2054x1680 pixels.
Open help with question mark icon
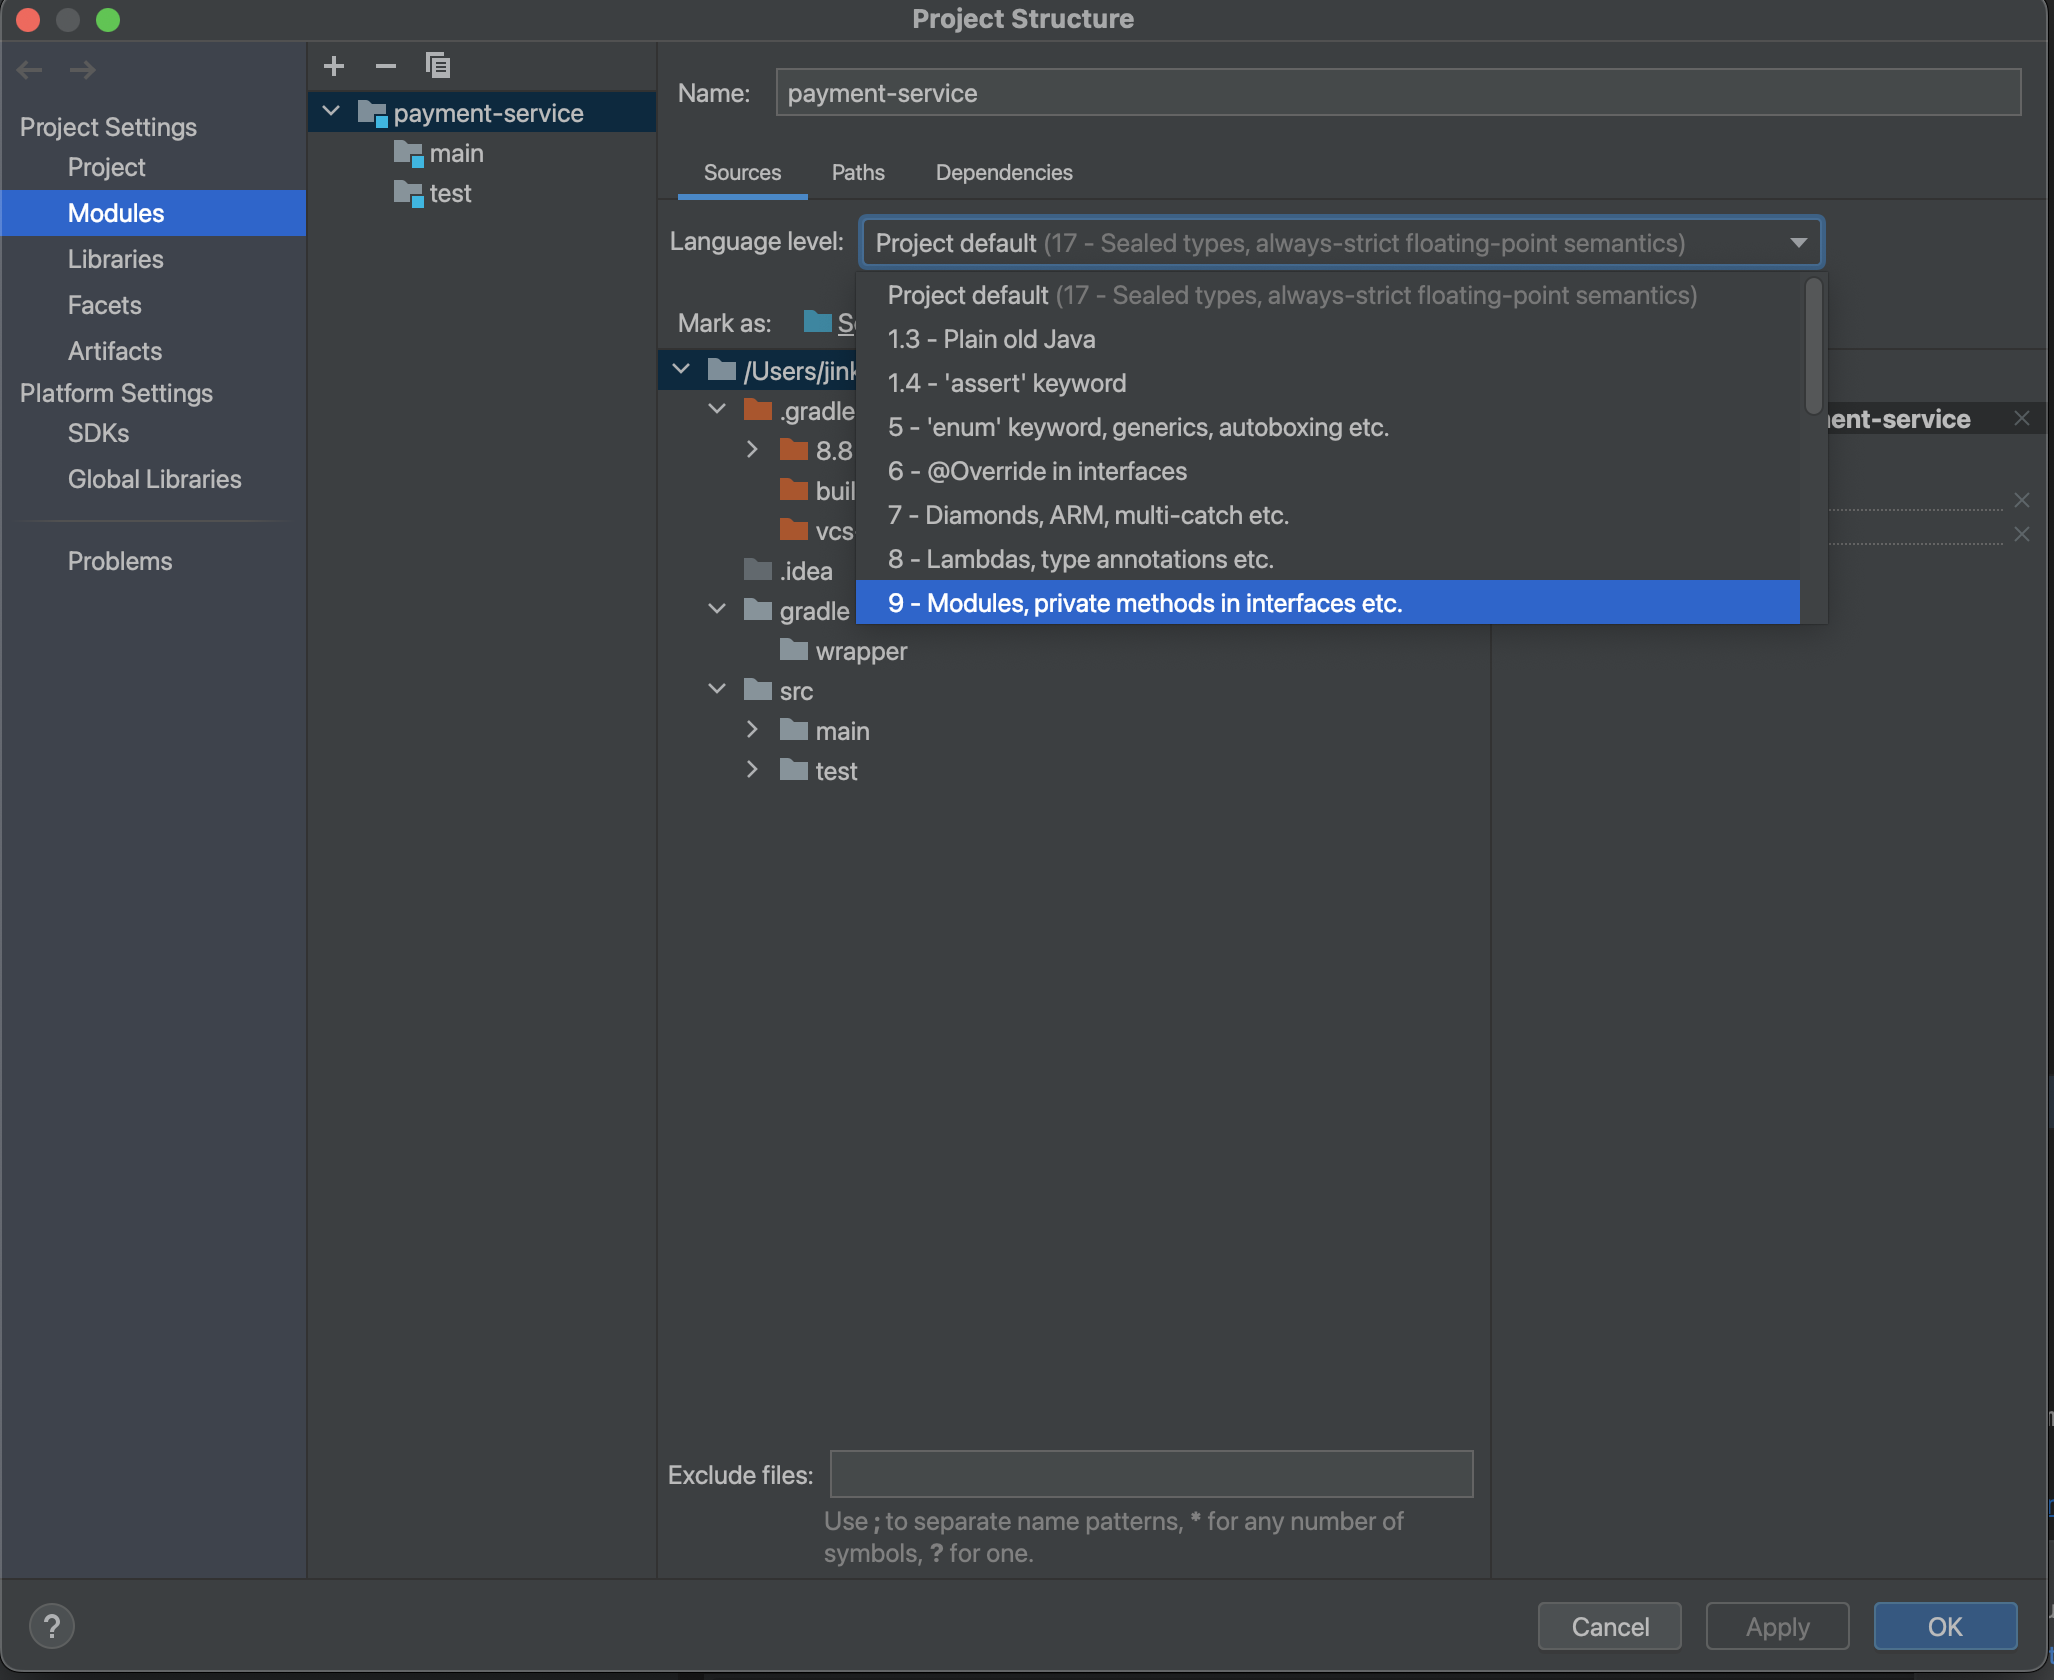52,1626
